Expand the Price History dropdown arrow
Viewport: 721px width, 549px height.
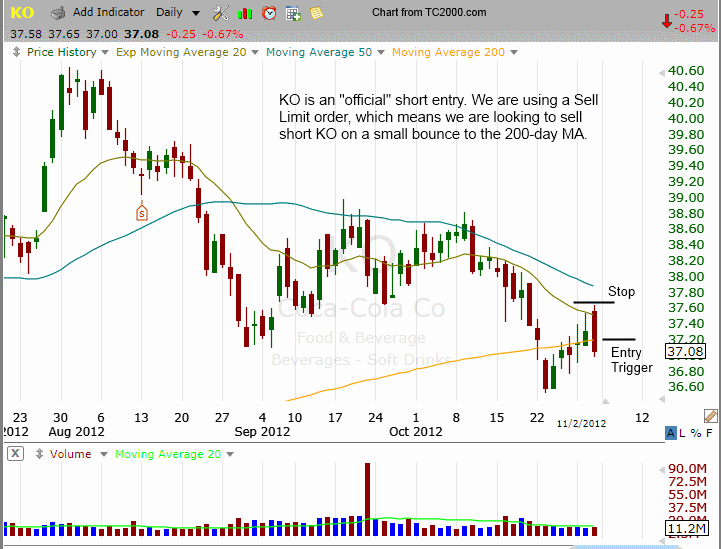click(x=105, y=52)
